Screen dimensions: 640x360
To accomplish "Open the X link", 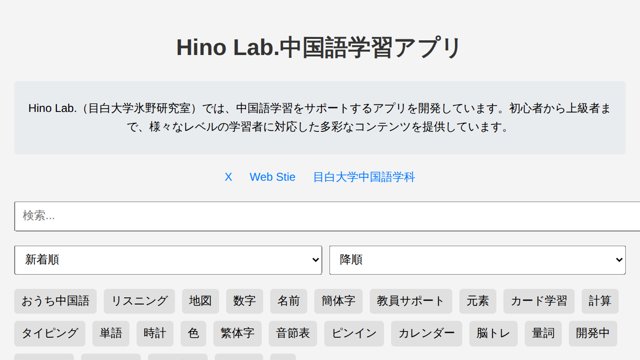I will (228, 177).
